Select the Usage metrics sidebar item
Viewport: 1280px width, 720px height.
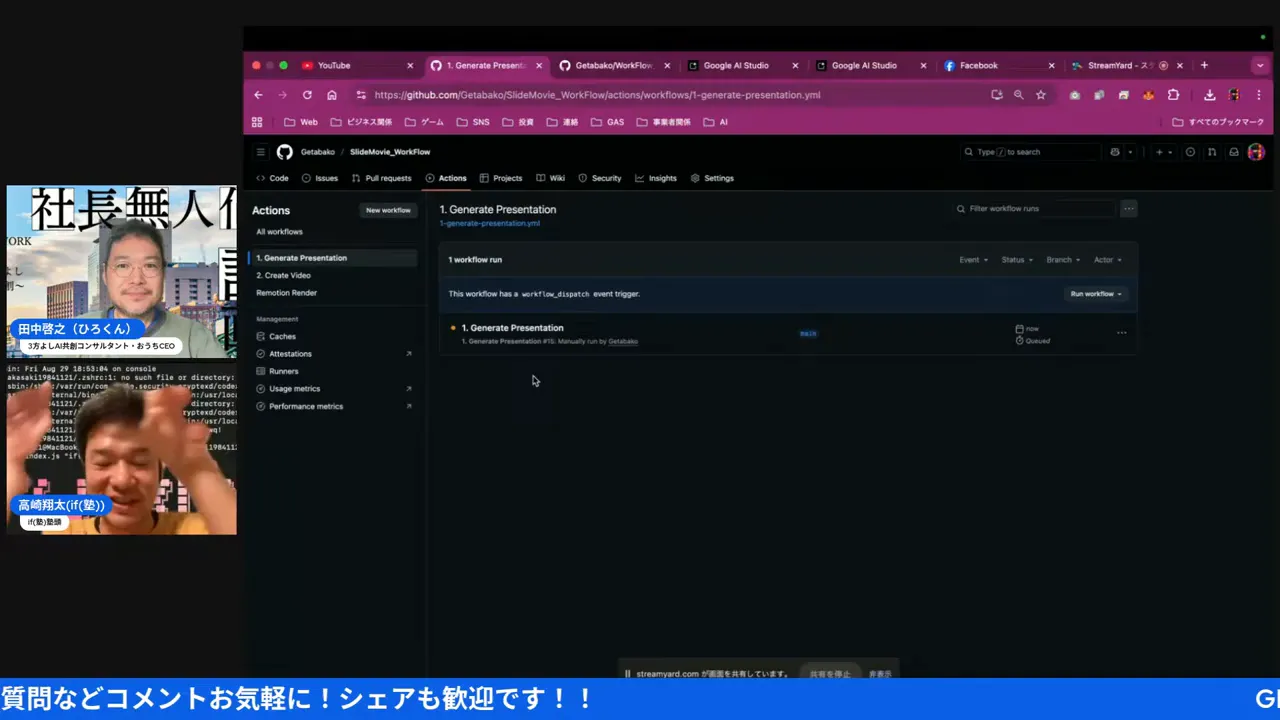coord(294,388)
